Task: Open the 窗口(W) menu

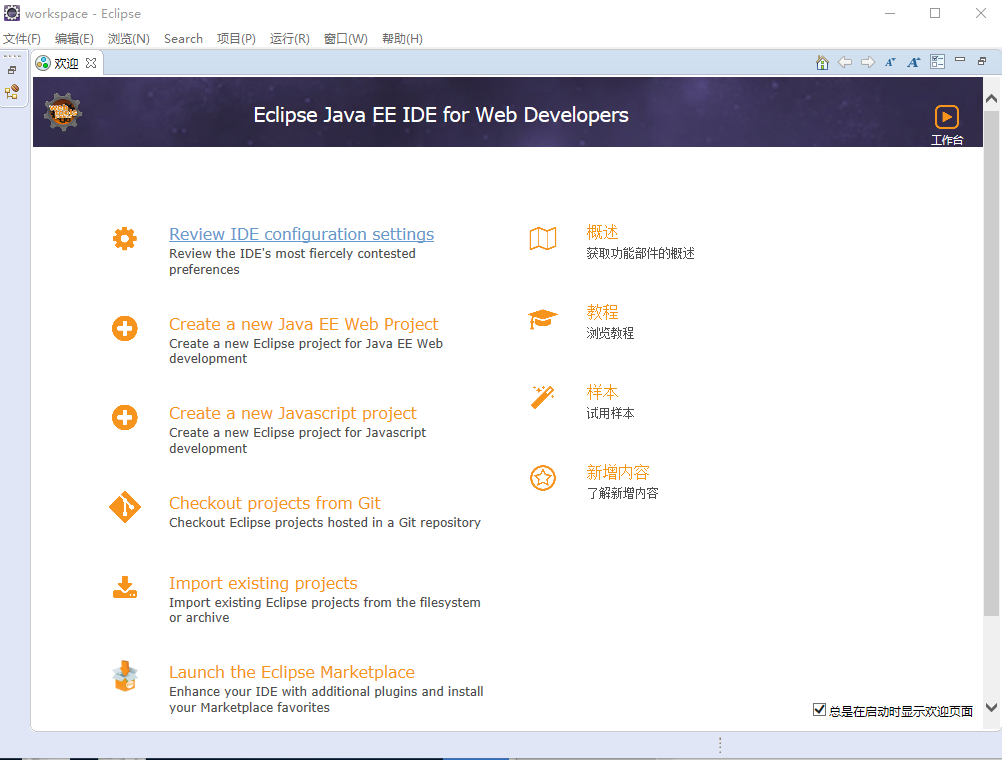Action: 345,39
